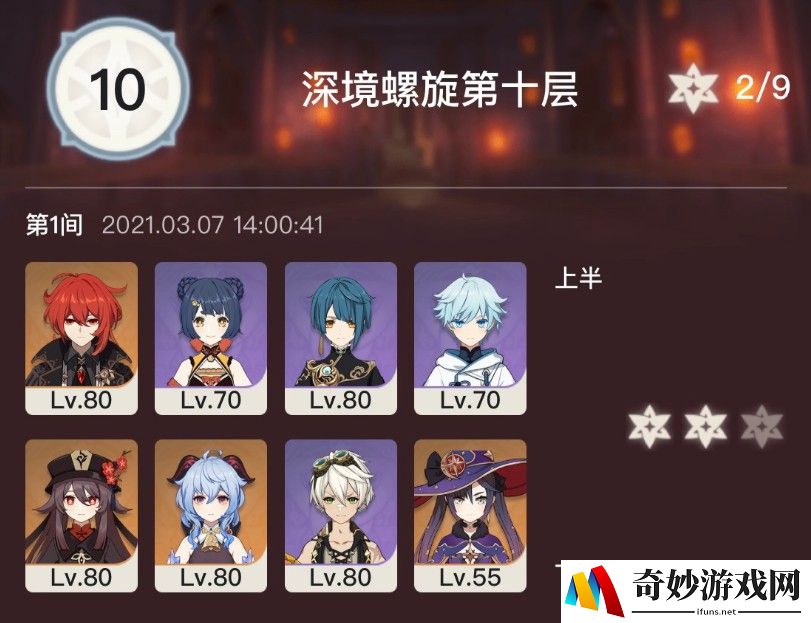Click the 深境螺旋第十层 title
The height and width of the screenshot is (623, 811).
click(x=440, y=89)
